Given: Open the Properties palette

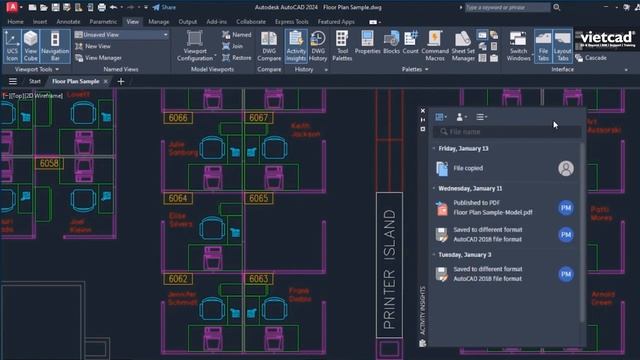Looking at the screenshot, I should 367,43.
